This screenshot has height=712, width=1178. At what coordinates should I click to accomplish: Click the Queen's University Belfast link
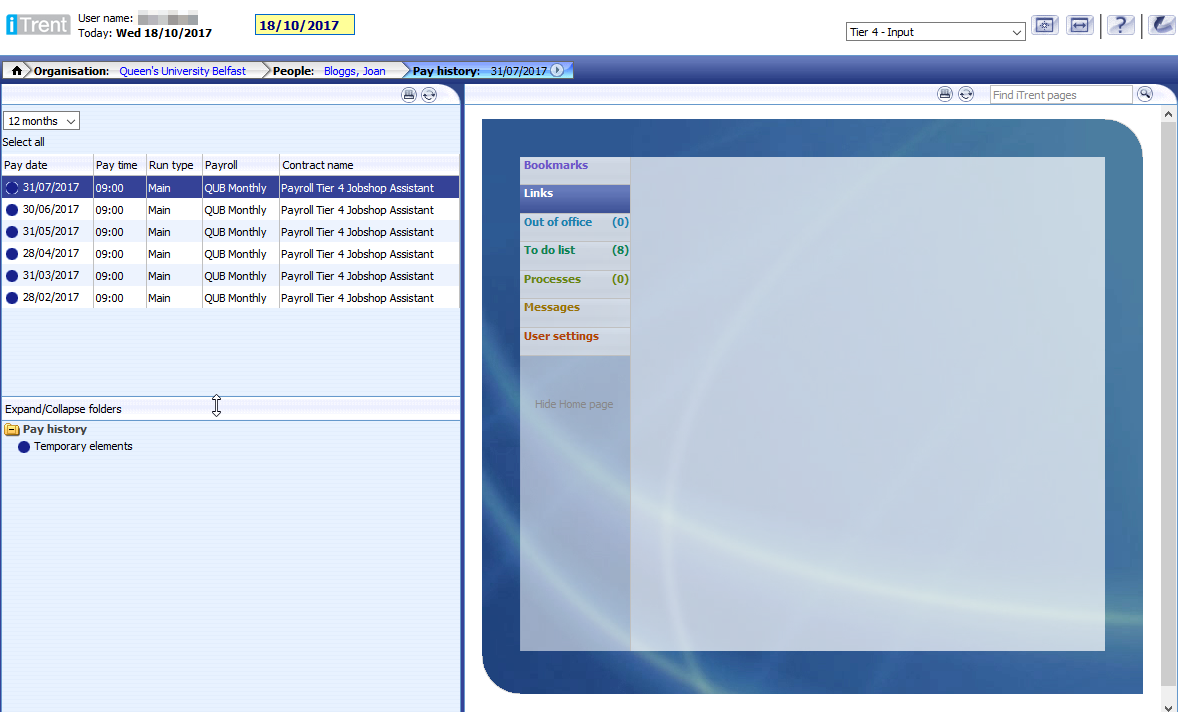tap(182, 71)
